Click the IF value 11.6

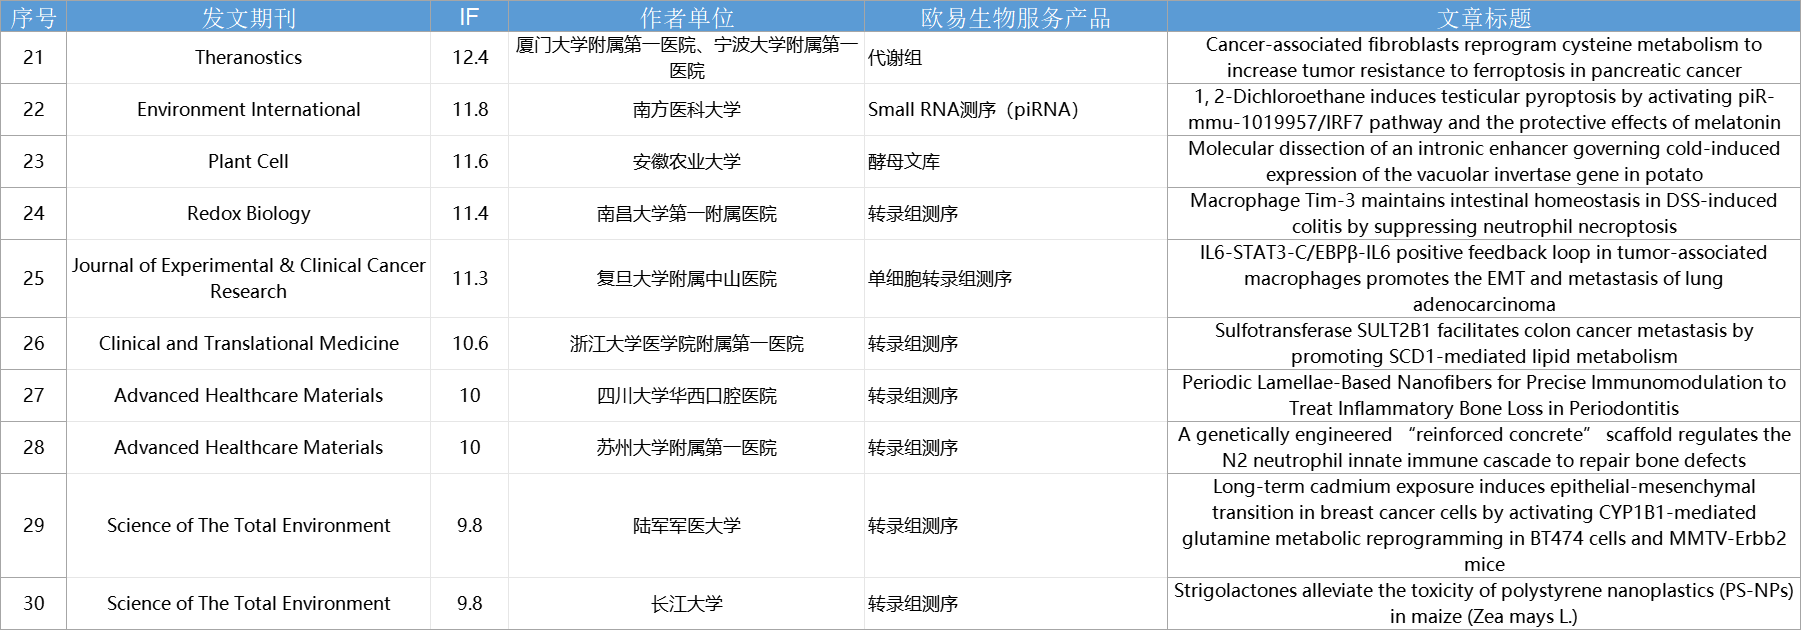(x=469, y=161)
